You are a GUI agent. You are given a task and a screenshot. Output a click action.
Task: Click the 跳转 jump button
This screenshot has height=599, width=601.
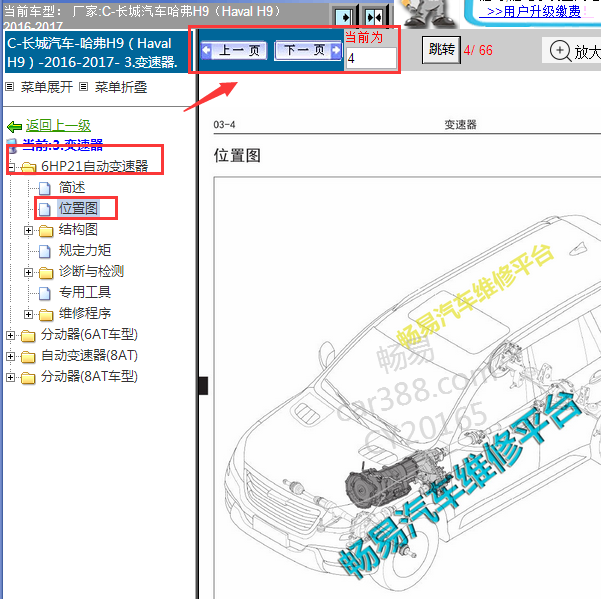[x=441, y=50]
